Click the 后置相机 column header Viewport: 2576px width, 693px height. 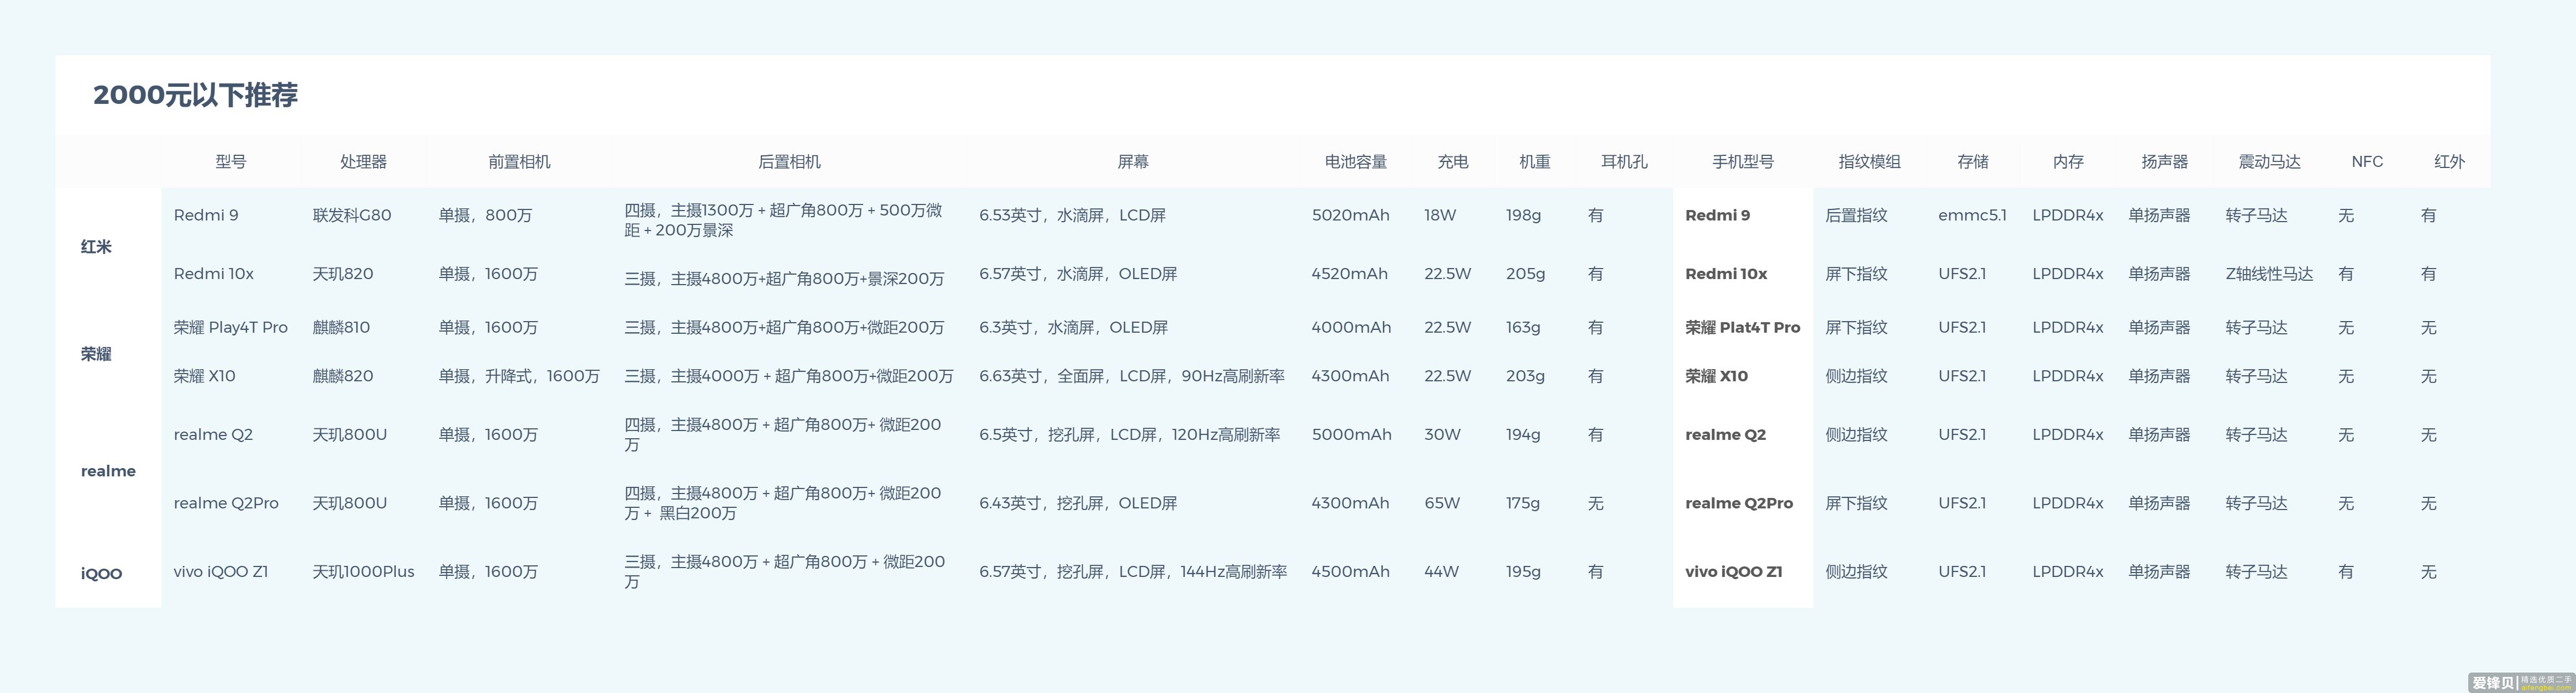tap(789, 162)
